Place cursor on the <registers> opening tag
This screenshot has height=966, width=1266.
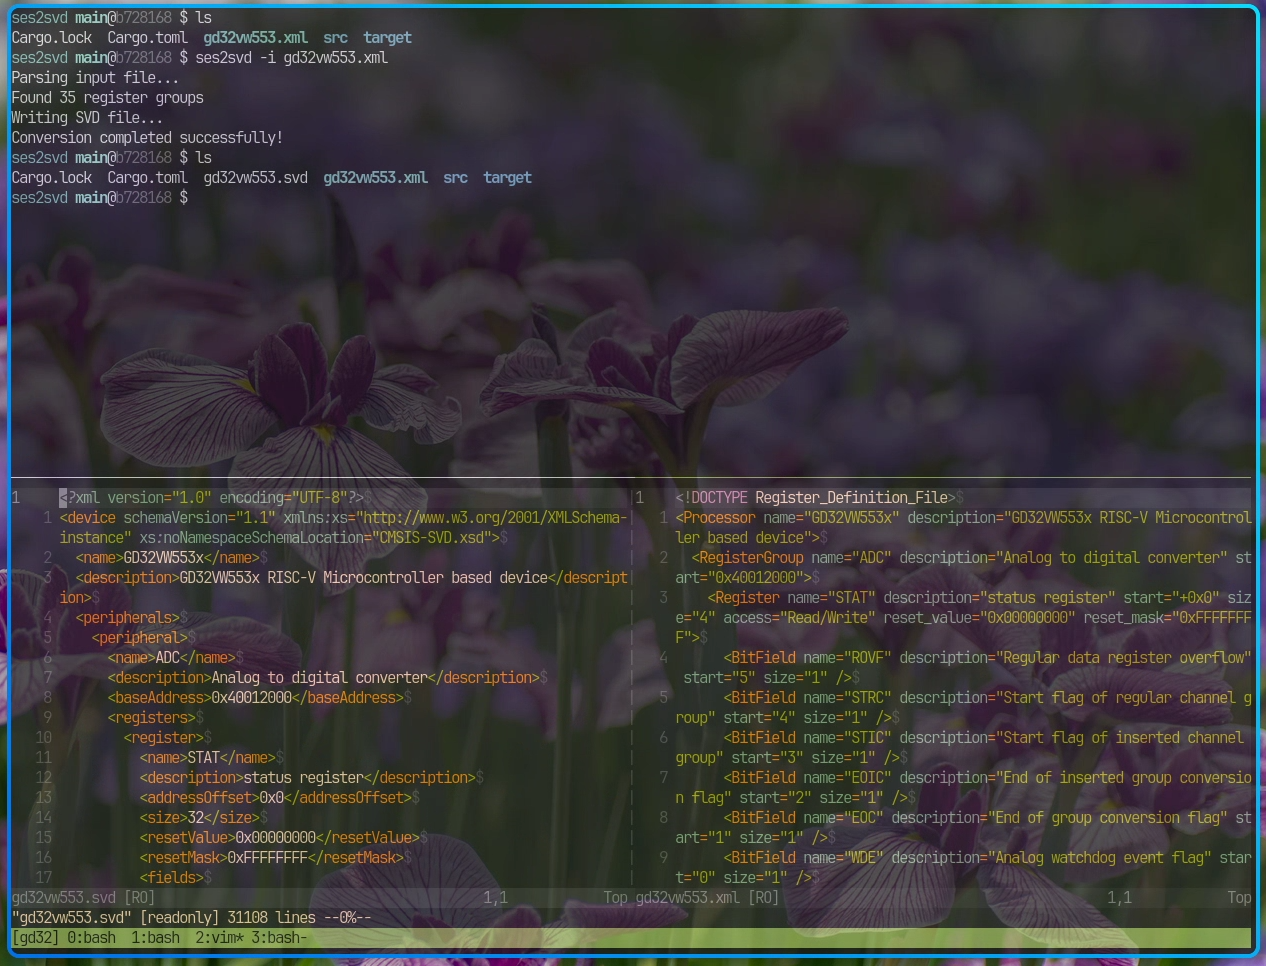click(x=151, y=718)
